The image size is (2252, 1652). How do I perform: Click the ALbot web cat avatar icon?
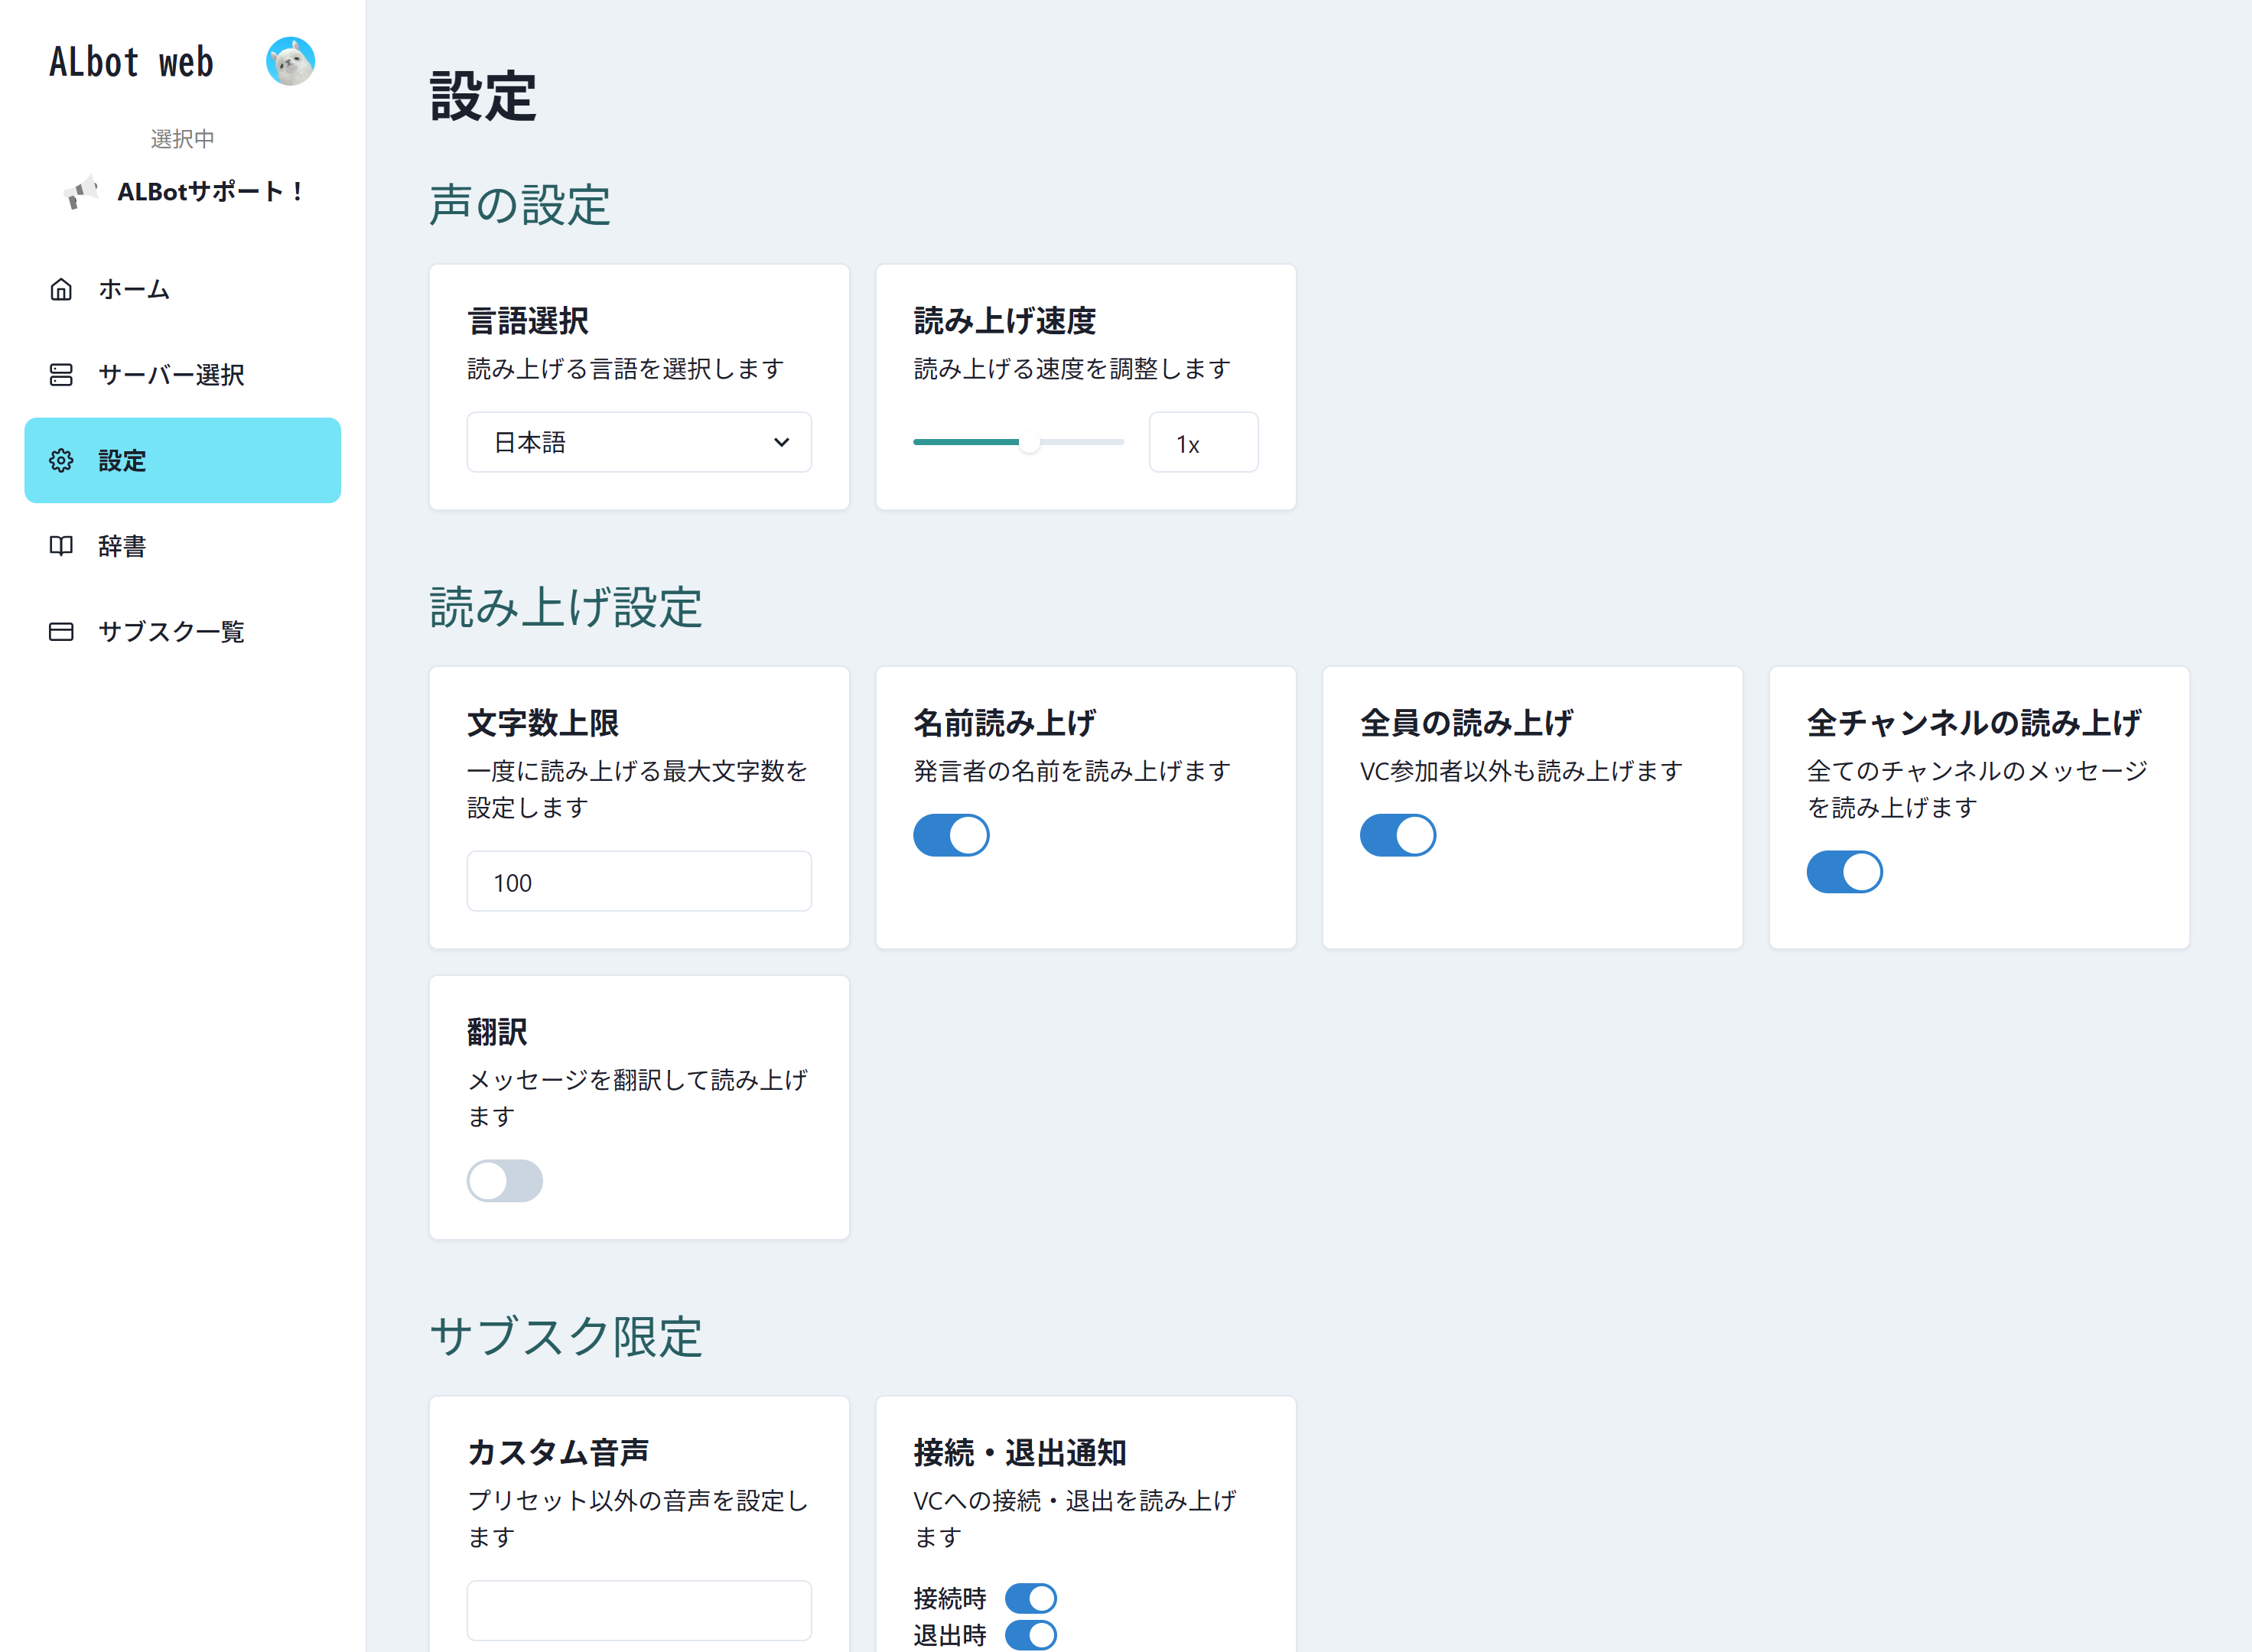291,61
